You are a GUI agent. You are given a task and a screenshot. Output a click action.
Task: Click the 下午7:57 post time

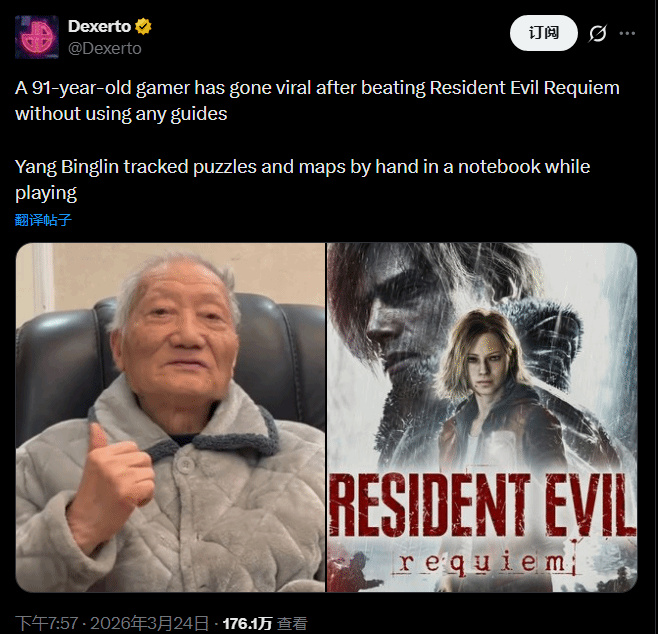coord(47,624)
